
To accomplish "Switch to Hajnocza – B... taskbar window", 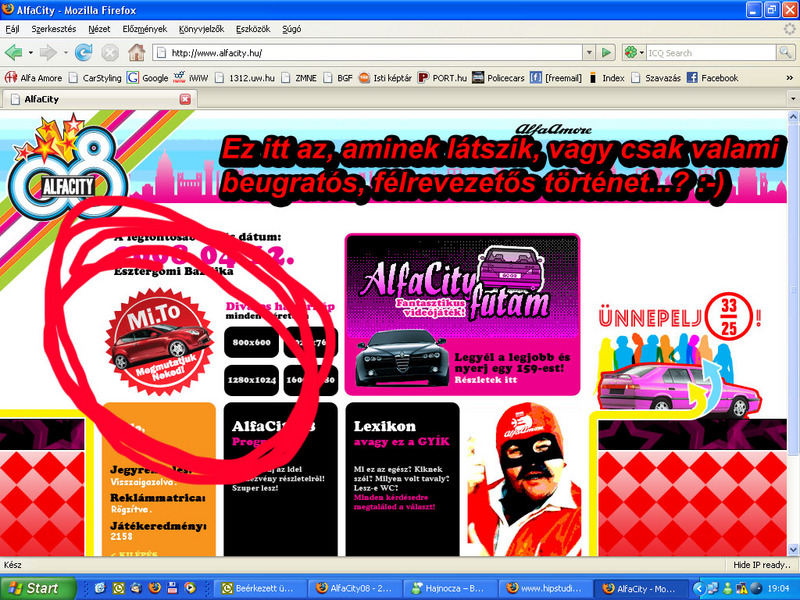I will [450, 589].
